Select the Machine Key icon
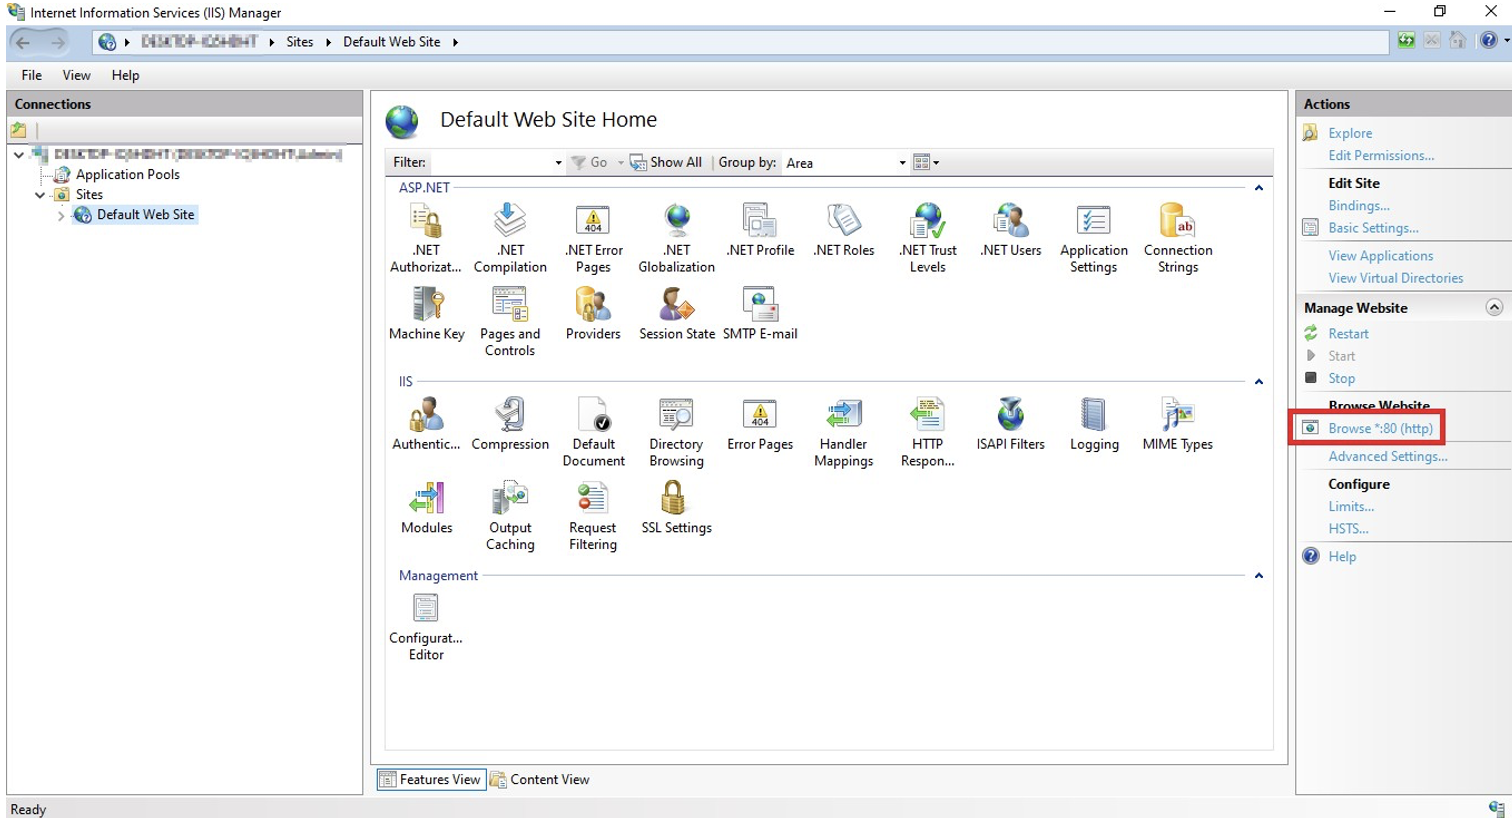 [427, 314]
